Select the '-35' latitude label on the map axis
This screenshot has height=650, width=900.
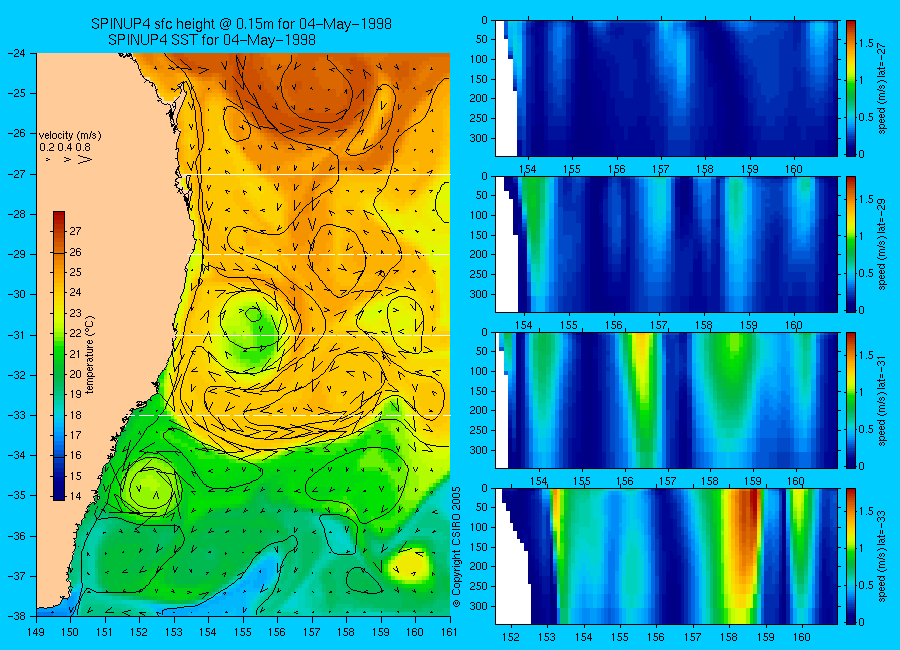pos(15,496)
